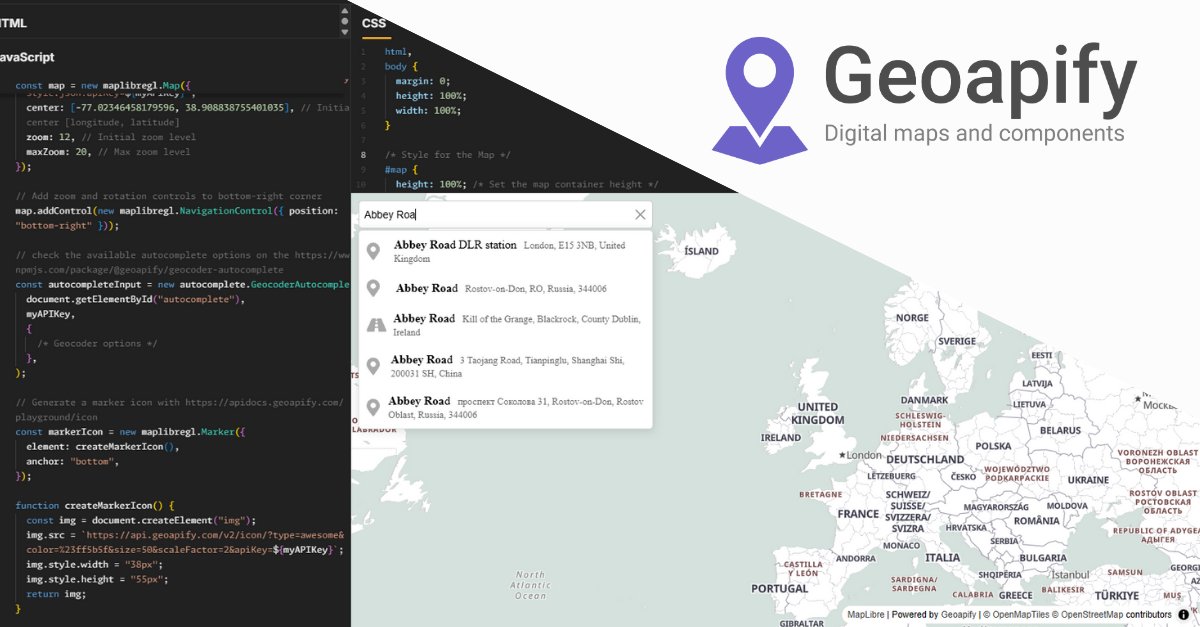Open the Geoapify link in map attribution
The width and height of the screenshot is (1200, 627).
pos(959,614)
